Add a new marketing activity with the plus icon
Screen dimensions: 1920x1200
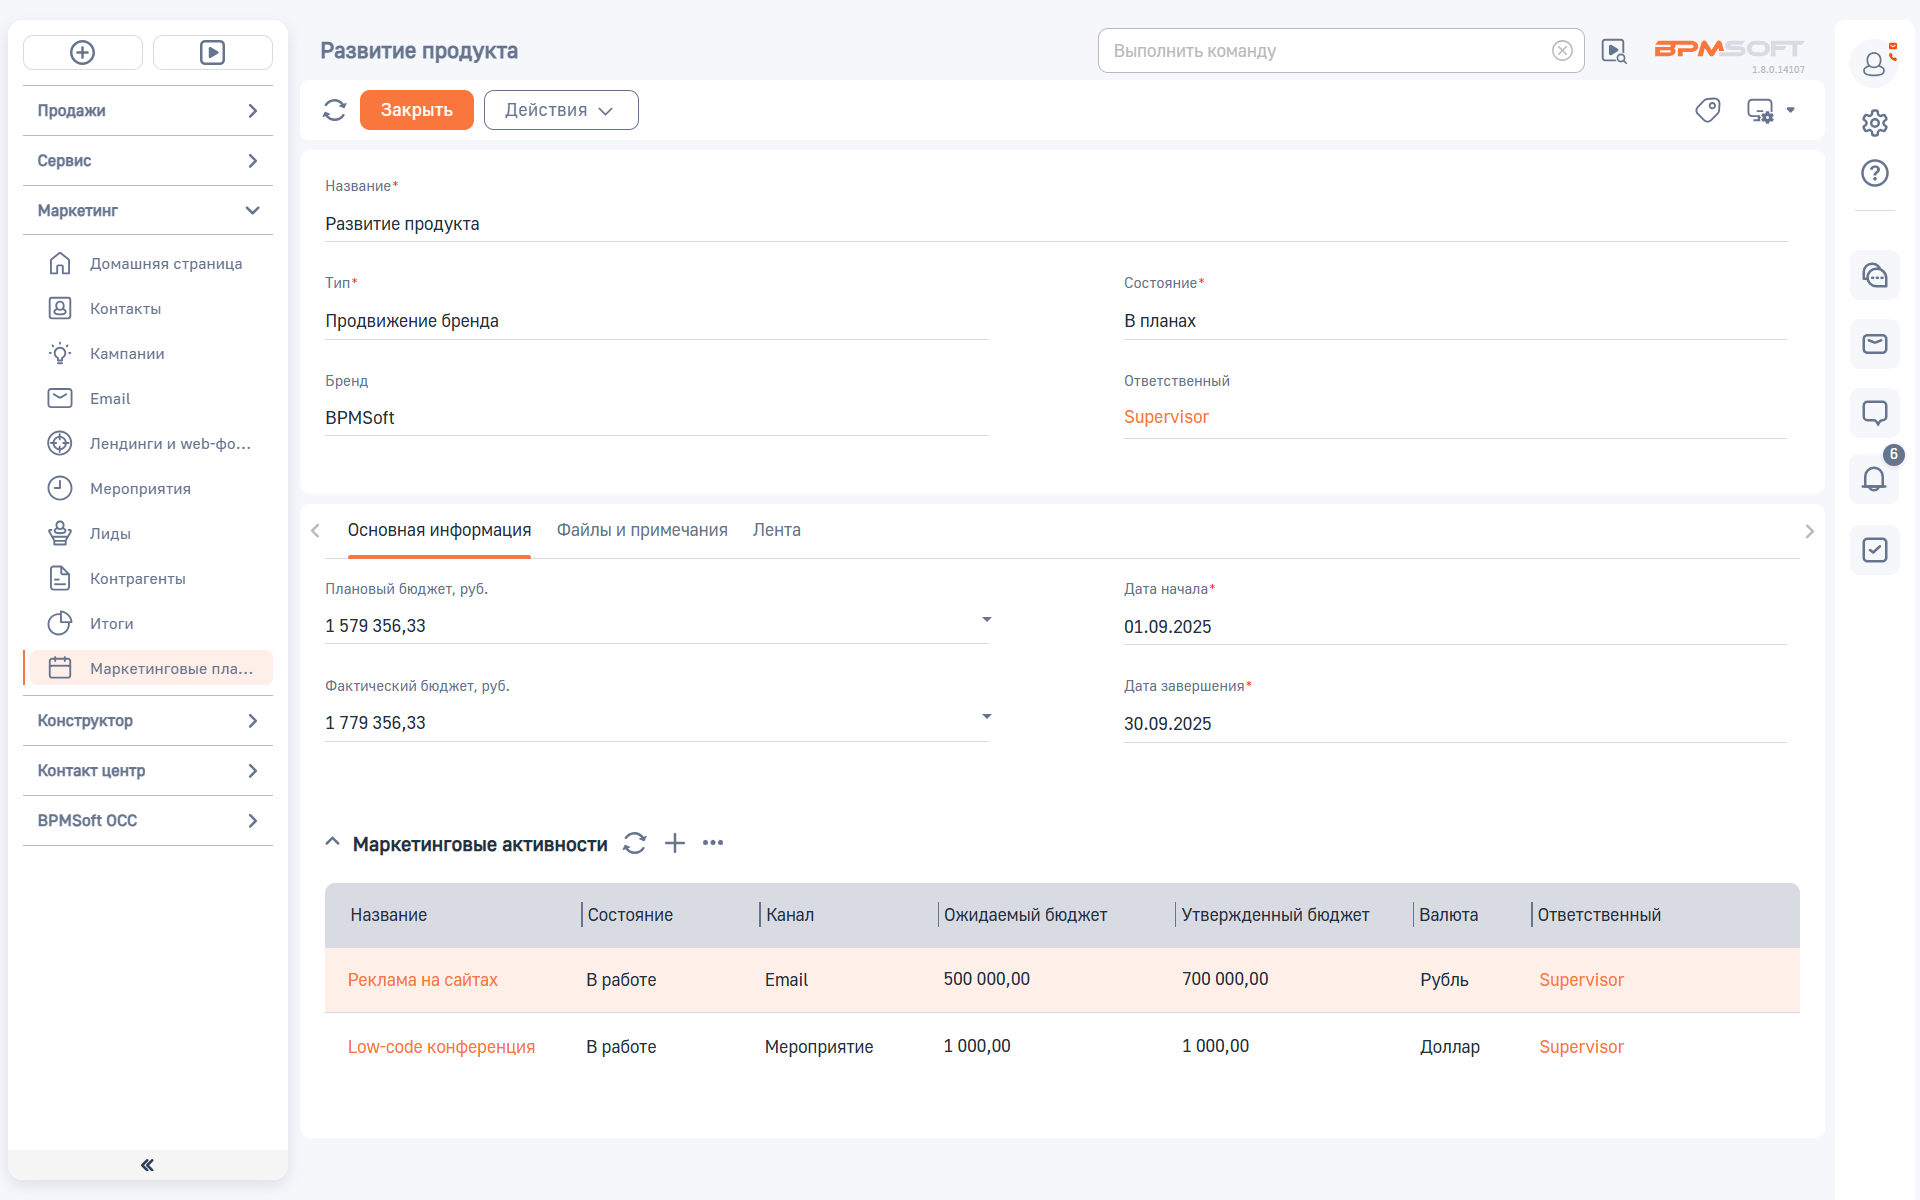point(675,843)
